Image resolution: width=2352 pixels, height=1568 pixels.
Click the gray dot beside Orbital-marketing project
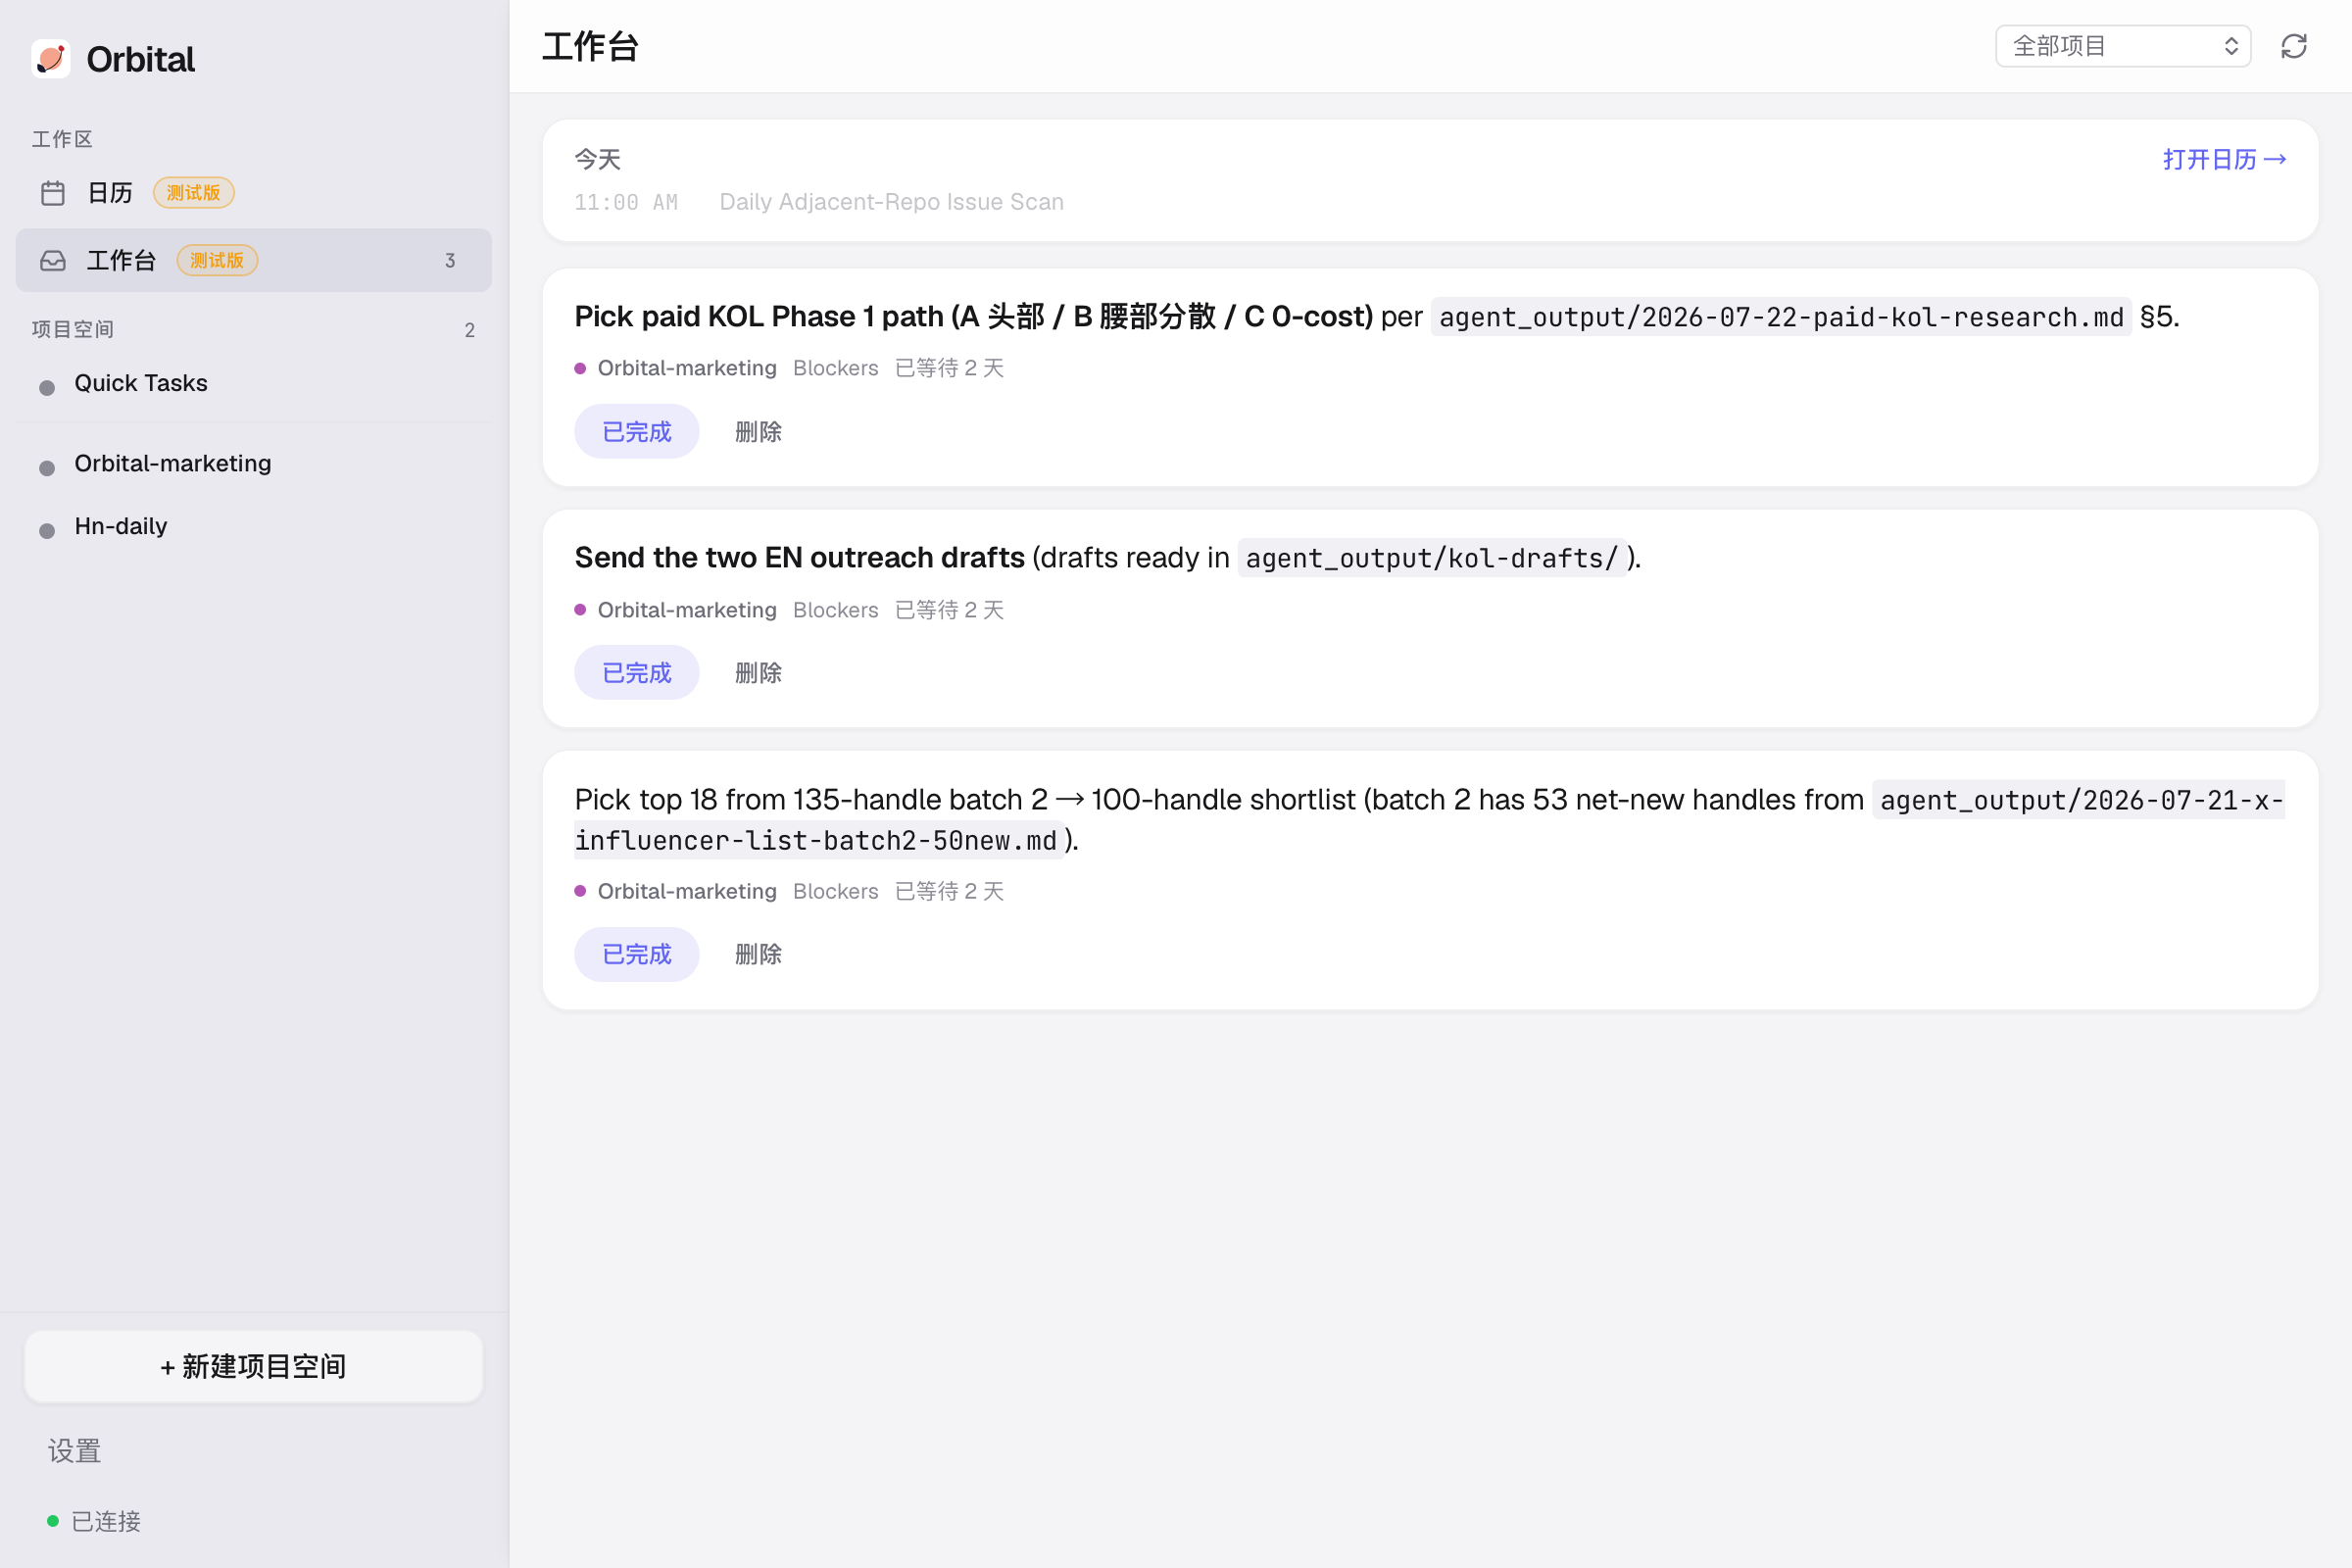click(47, 468)
